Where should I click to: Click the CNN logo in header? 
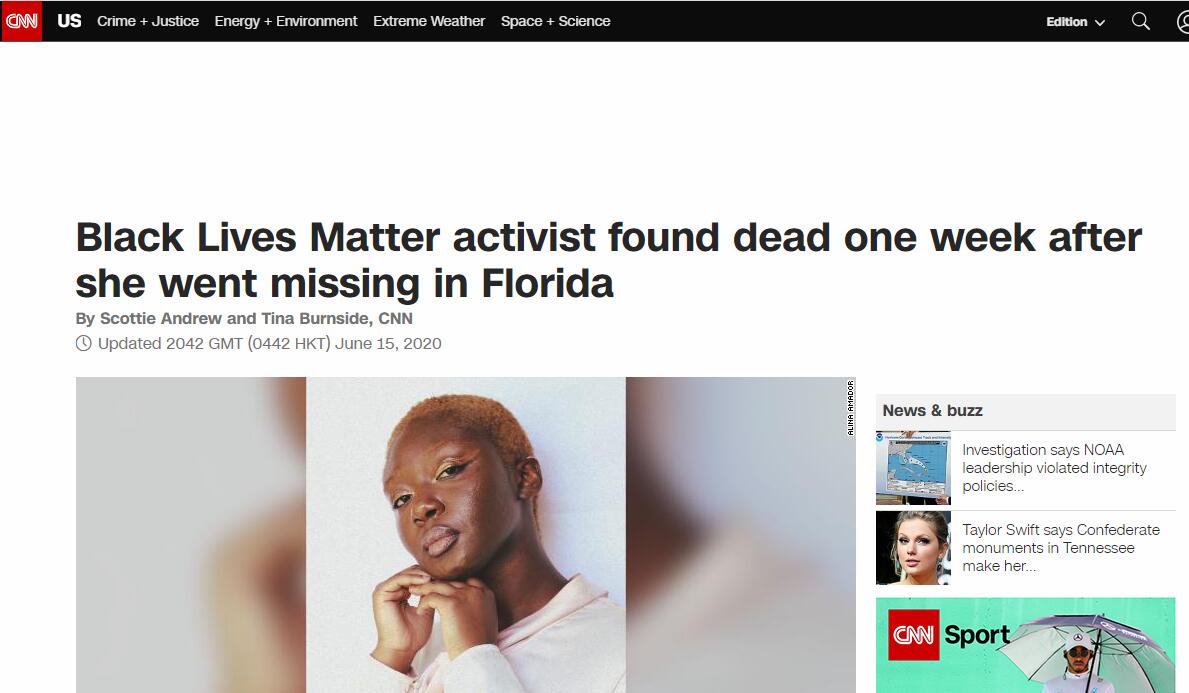pyautogui.click(x=21, y=21)
